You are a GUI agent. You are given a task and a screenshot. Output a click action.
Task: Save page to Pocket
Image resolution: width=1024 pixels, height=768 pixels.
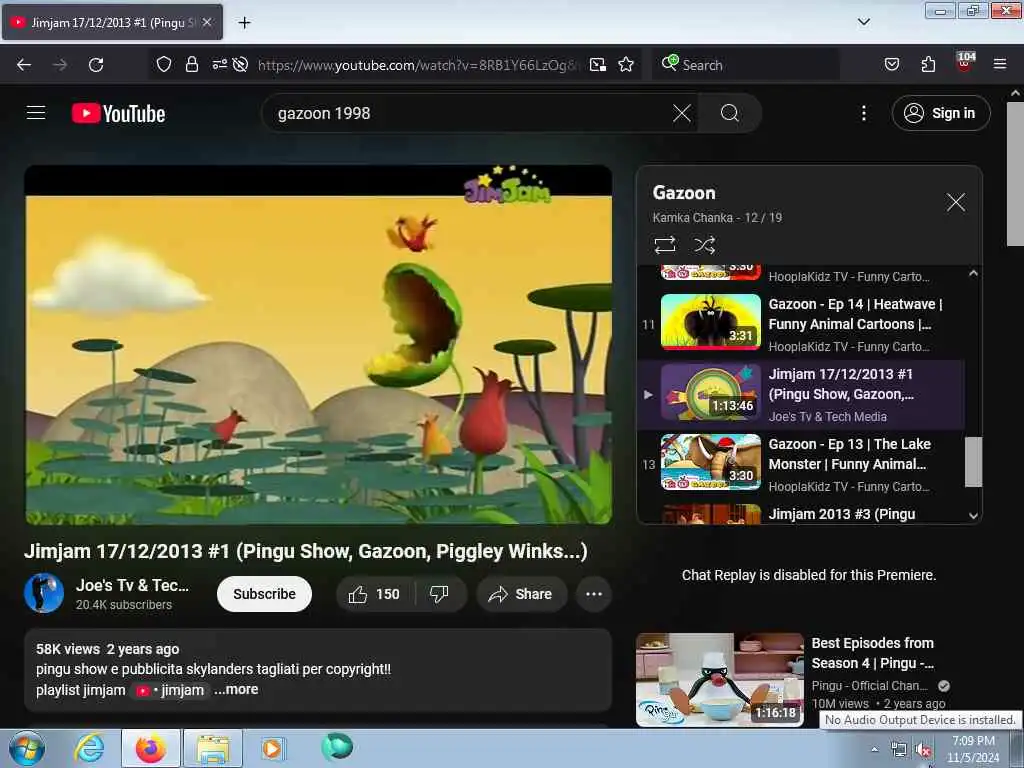[892, 64]
